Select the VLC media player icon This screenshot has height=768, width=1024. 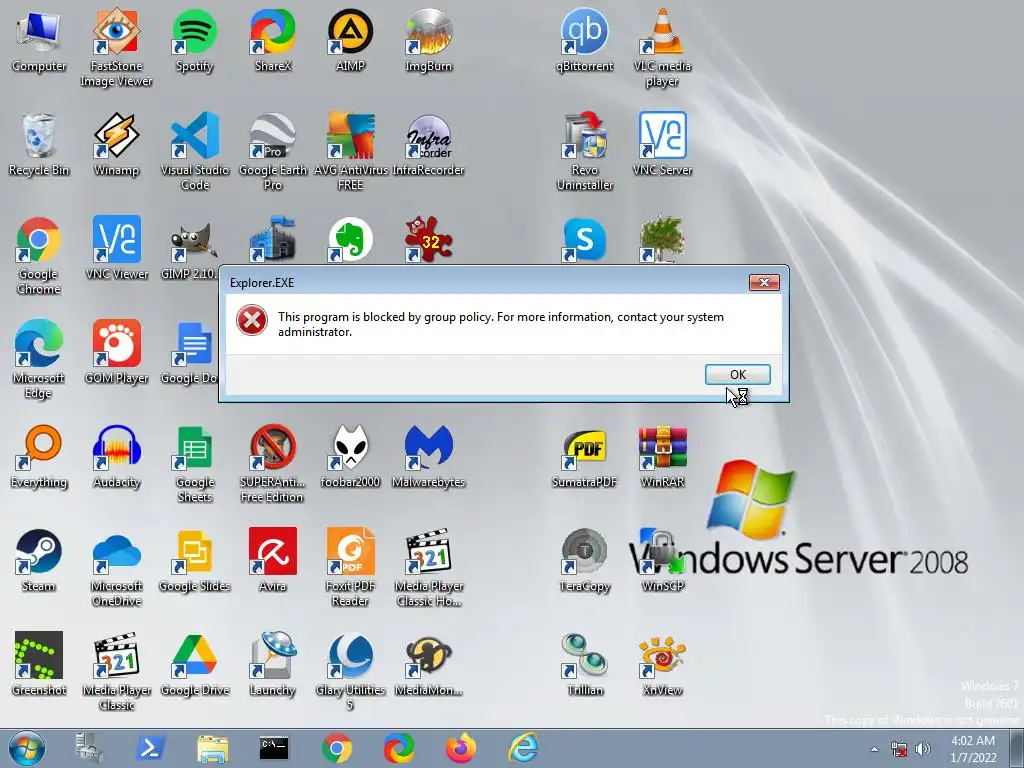662,47
